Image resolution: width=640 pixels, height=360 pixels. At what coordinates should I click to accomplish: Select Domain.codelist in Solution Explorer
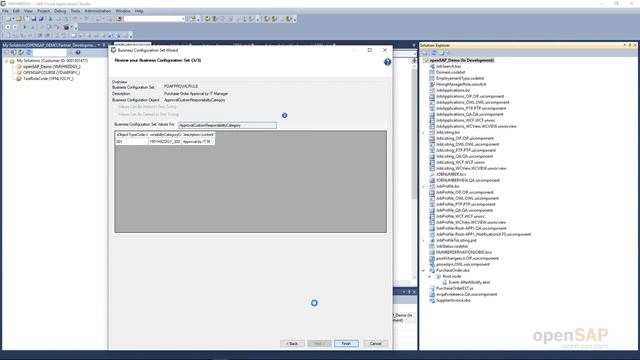450,72
